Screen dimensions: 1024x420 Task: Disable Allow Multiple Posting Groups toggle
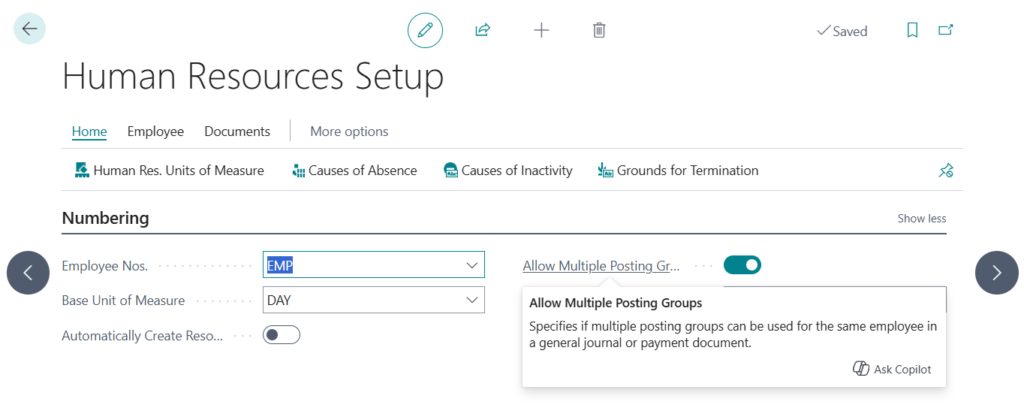pos(742,265)
